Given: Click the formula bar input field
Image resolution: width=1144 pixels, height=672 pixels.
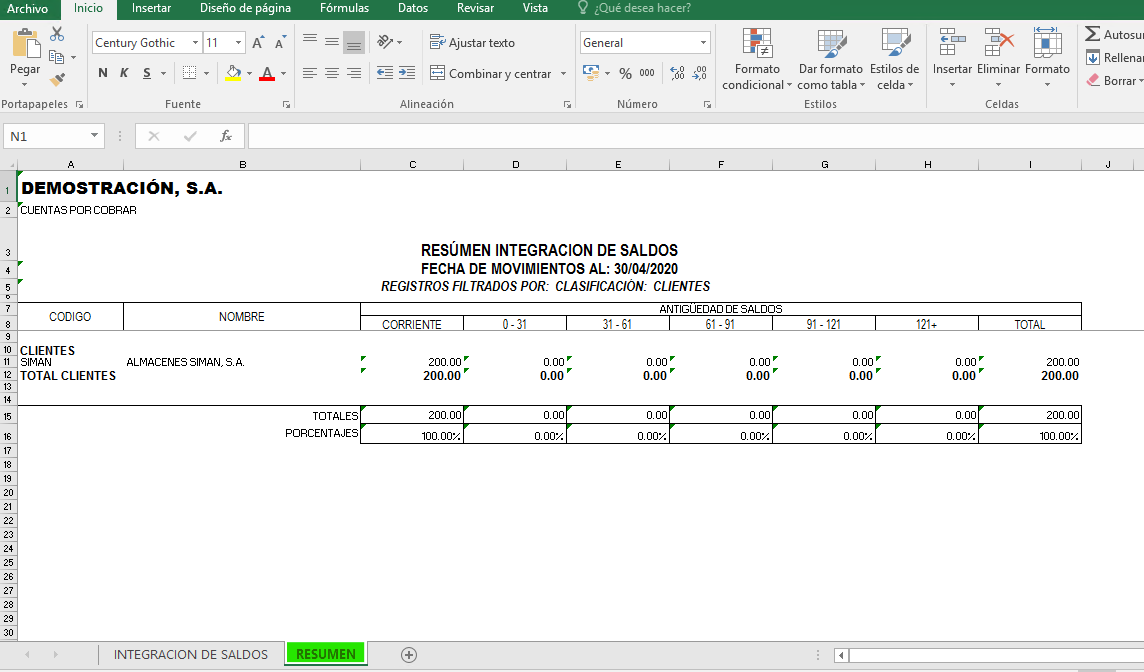Looking at the screenshot, I should click(690, 136).
